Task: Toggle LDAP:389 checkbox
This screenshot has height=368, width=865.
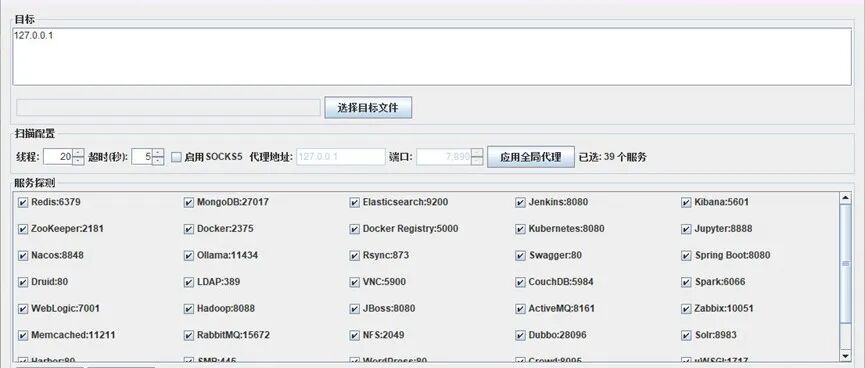Action: click(189, 282)
